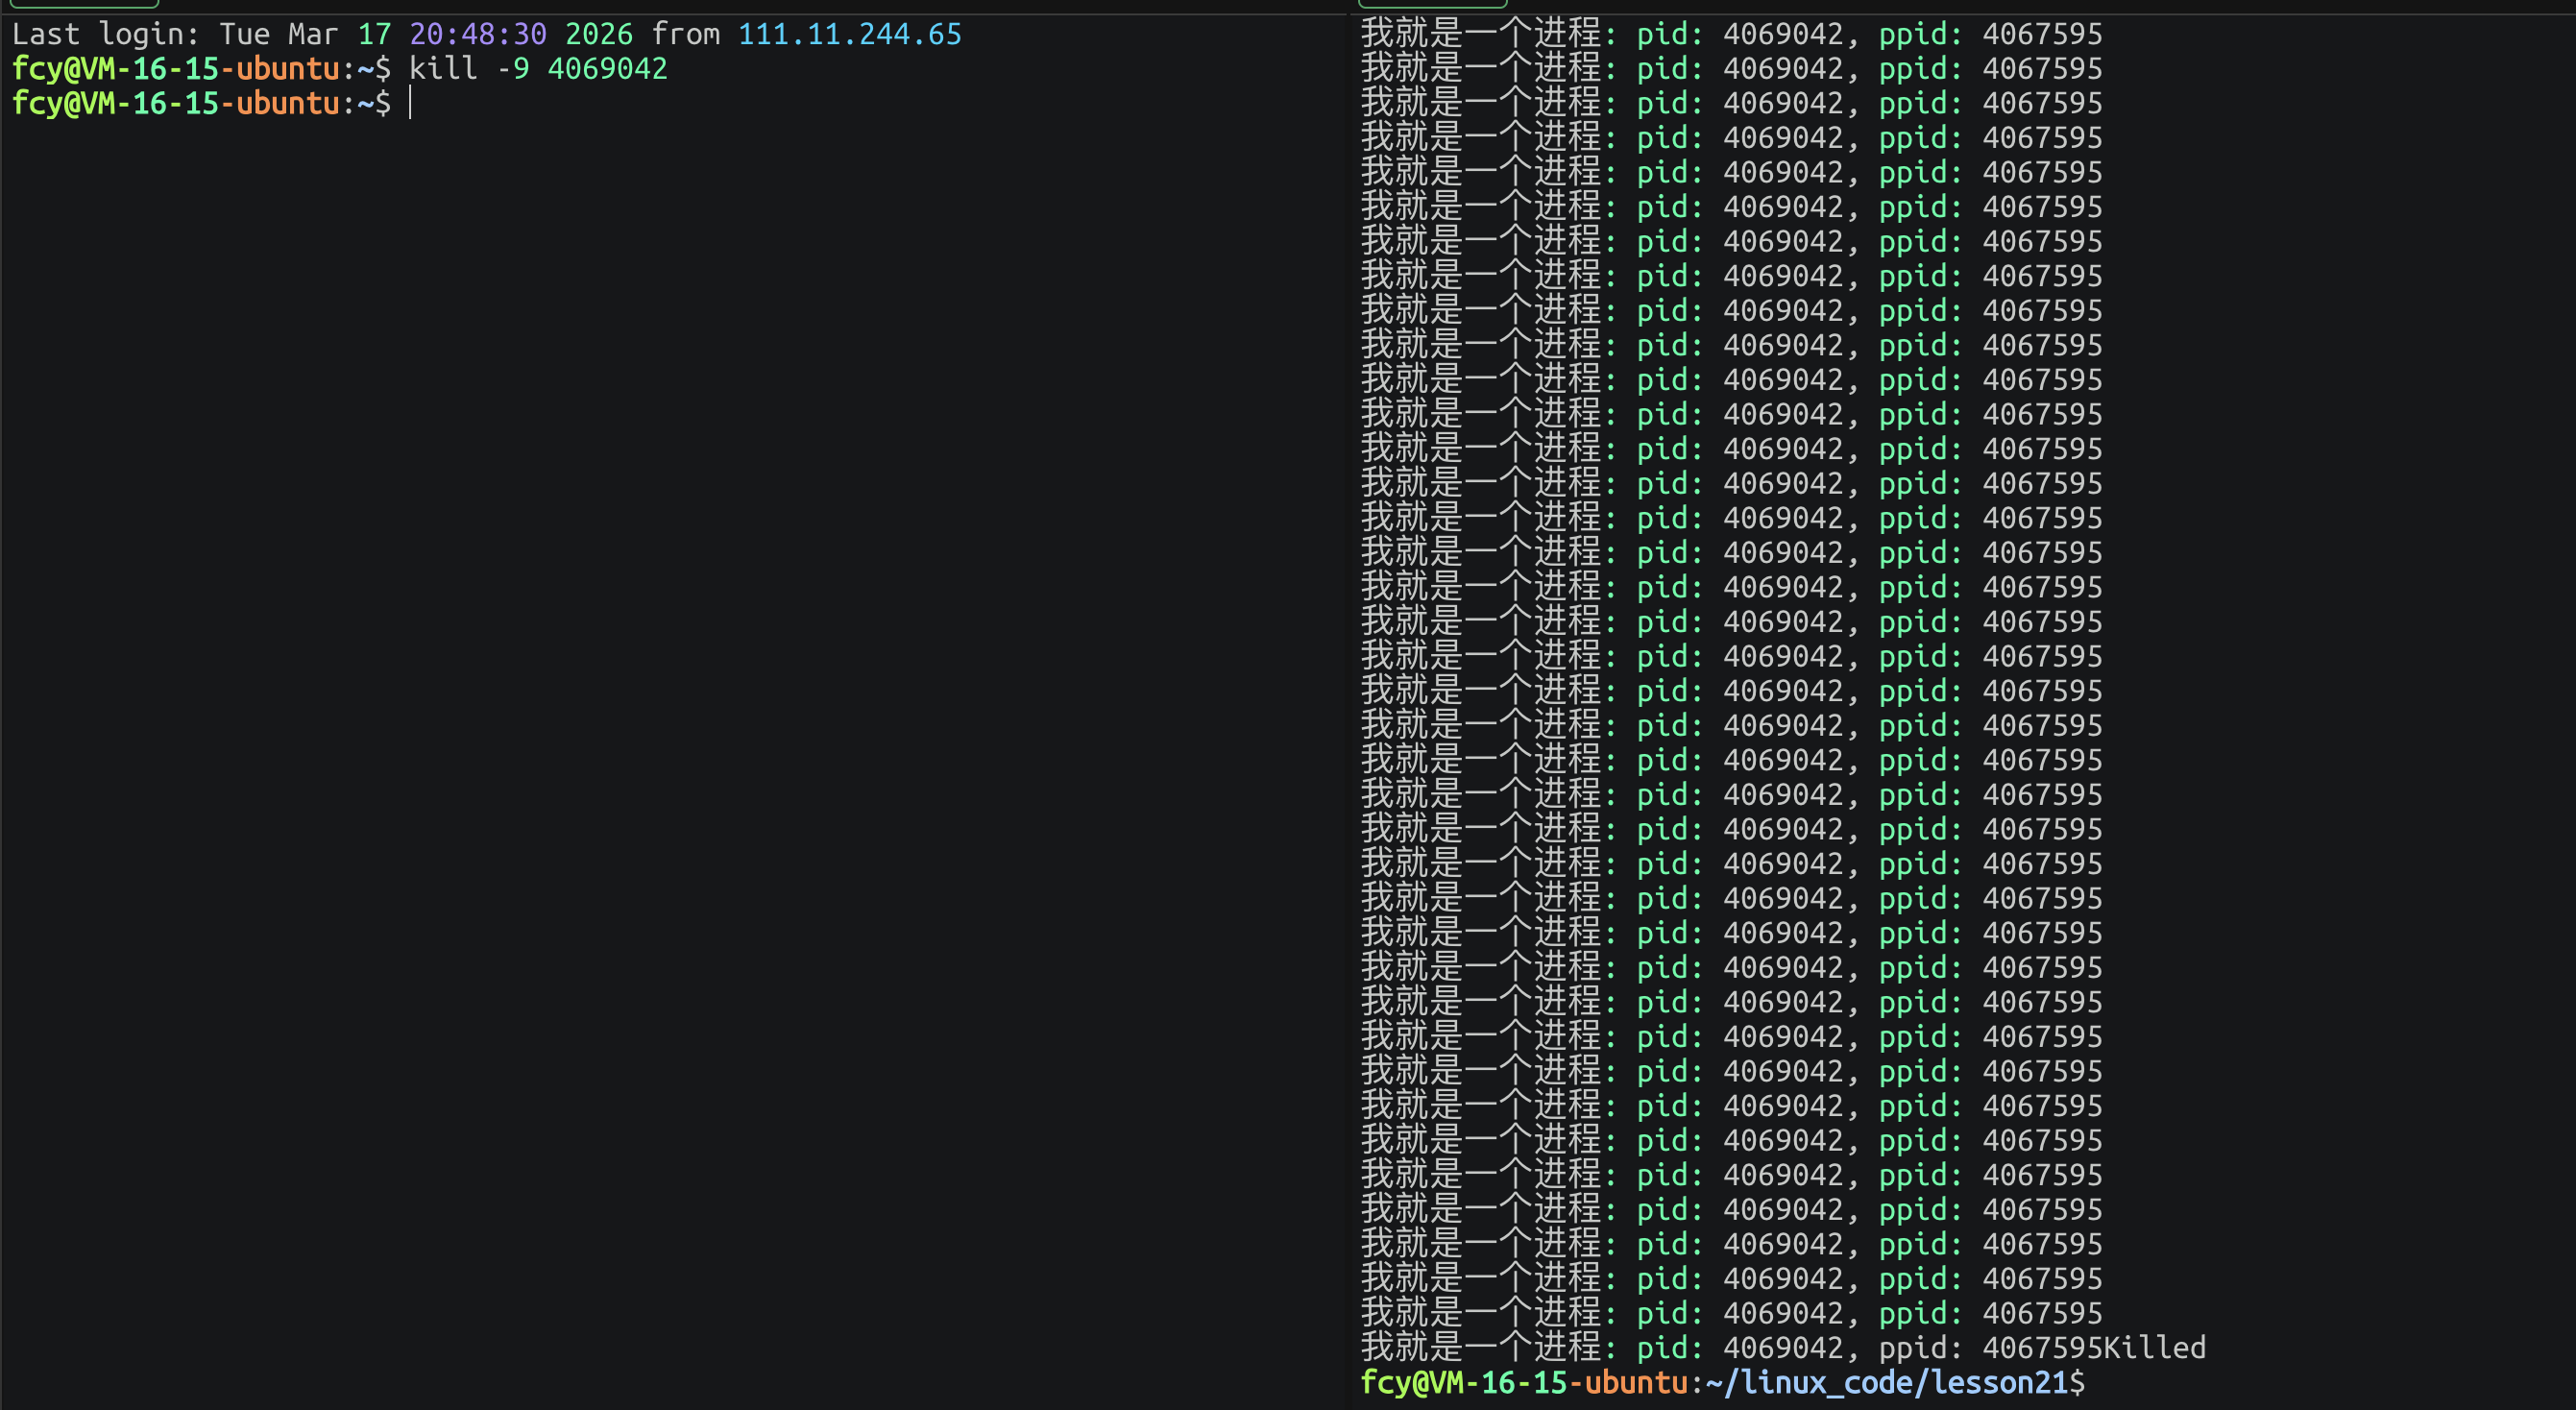Viewport: 2576px width, 1410px height.
Task: Click the first ppid 4067595 in right pane
Action: [2042, 34]
